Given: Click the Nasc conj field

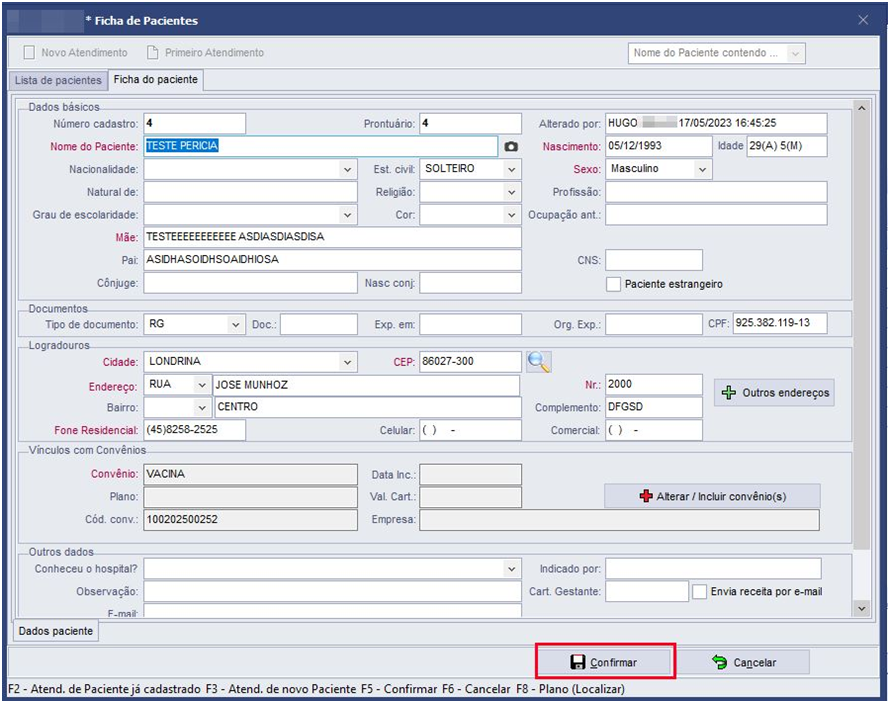Looking at the screenshot, I should point(471,283).
